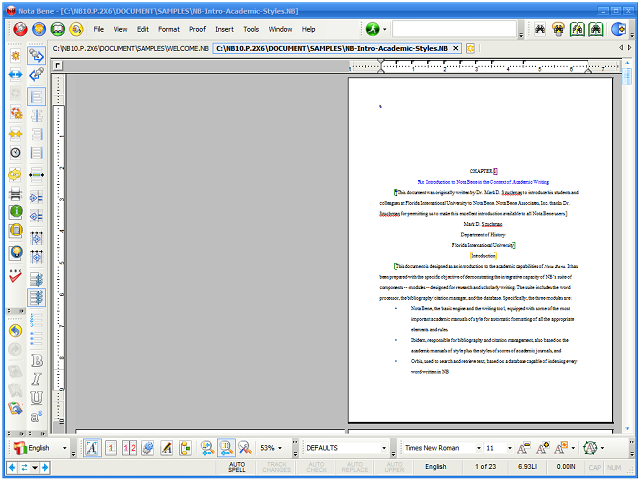
Task: Click the red checkmark spell check icon
Action: (x=15, y=277)
